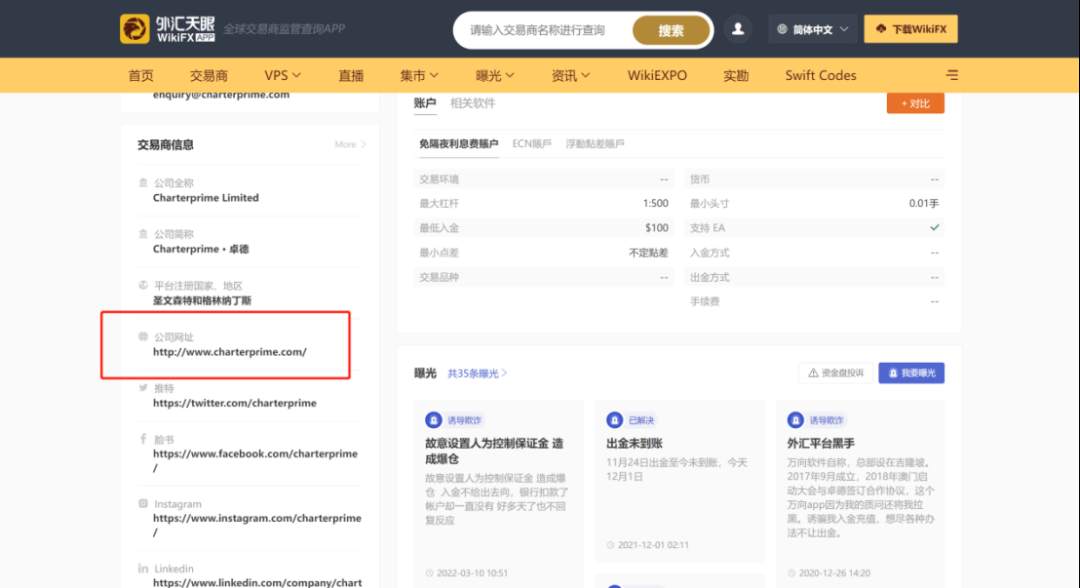Click the clock icon beside 2020-12-26 14:20

[791, 573]
